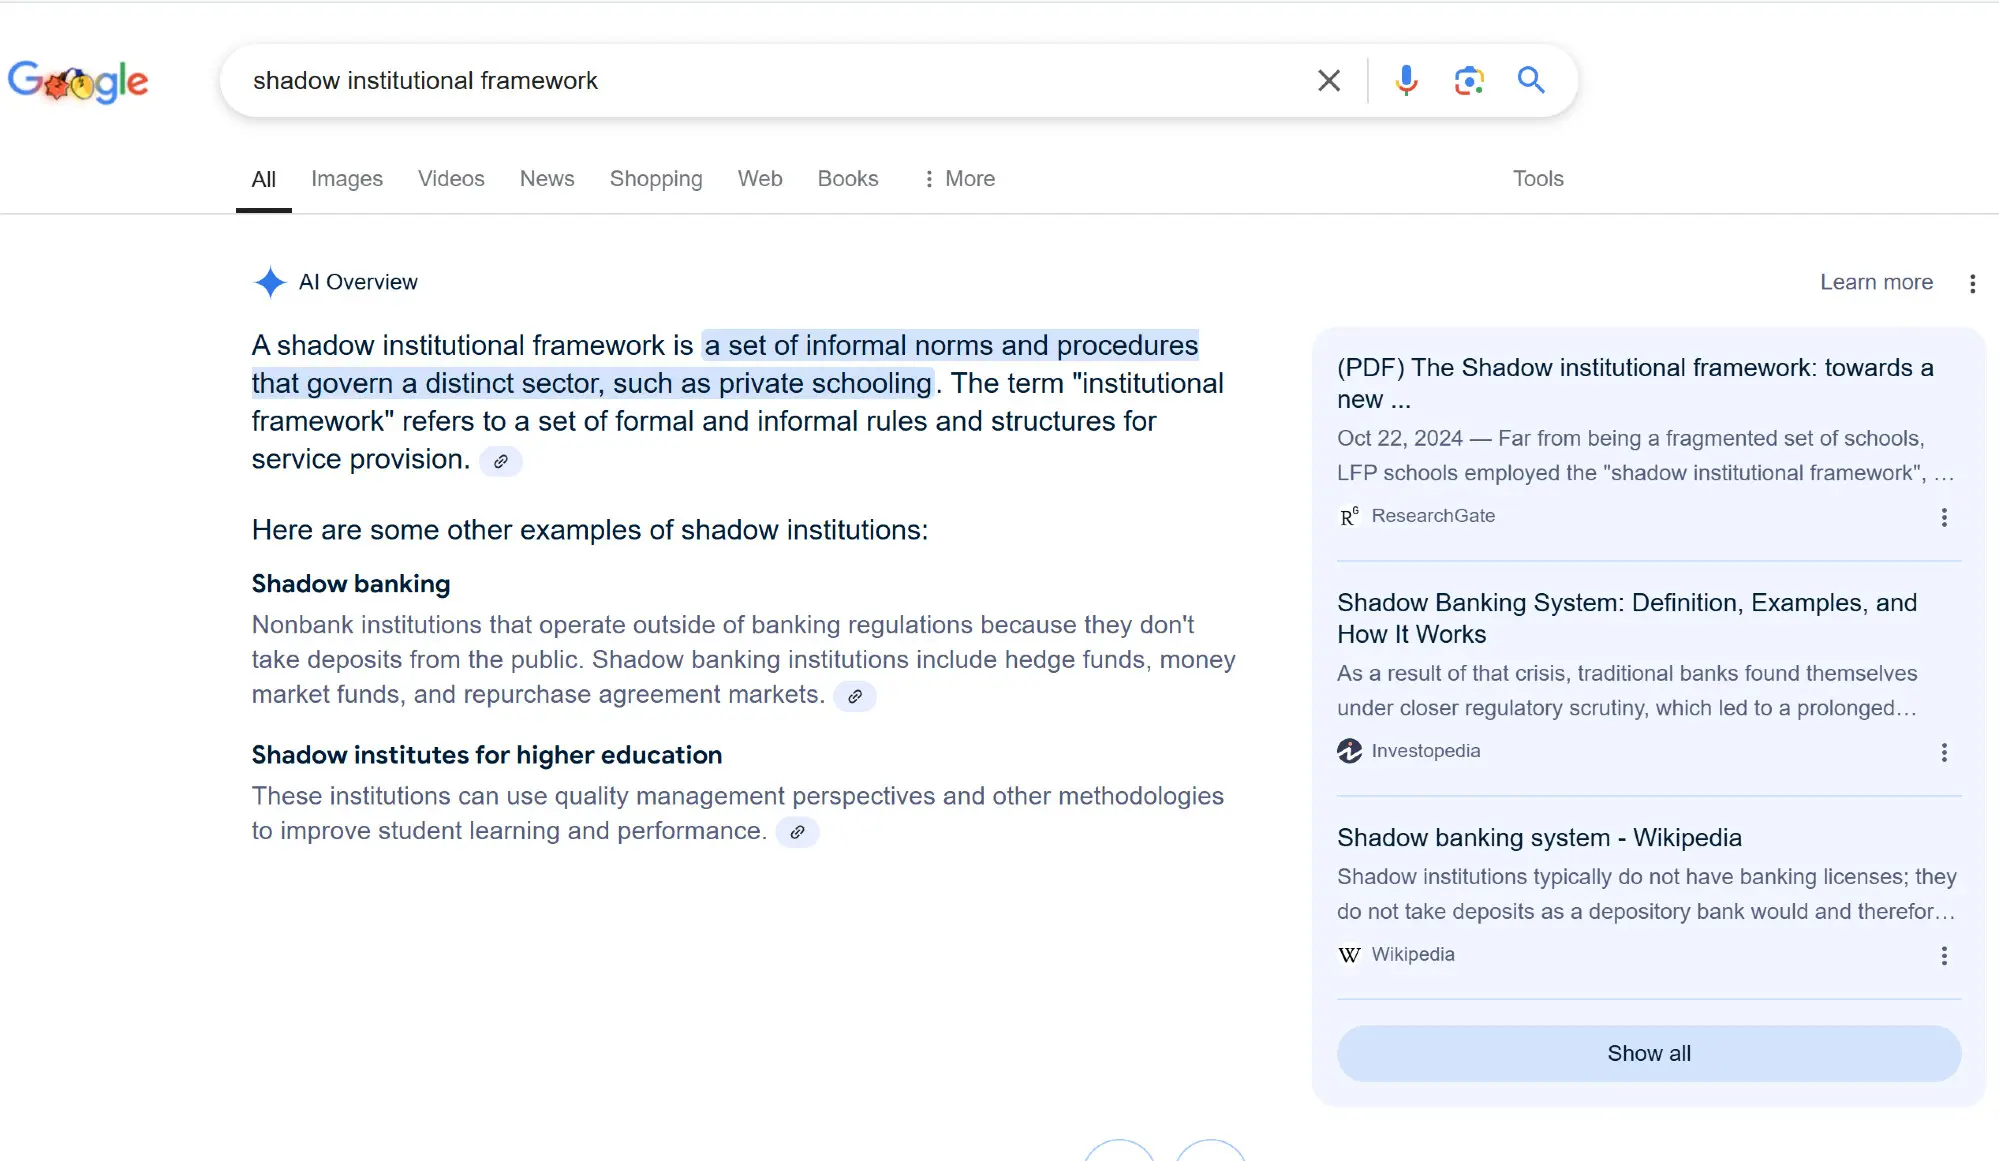Click 'Shadow institutes for higher education' heading
This screenshot has height=1161, width=1999.
487,755
